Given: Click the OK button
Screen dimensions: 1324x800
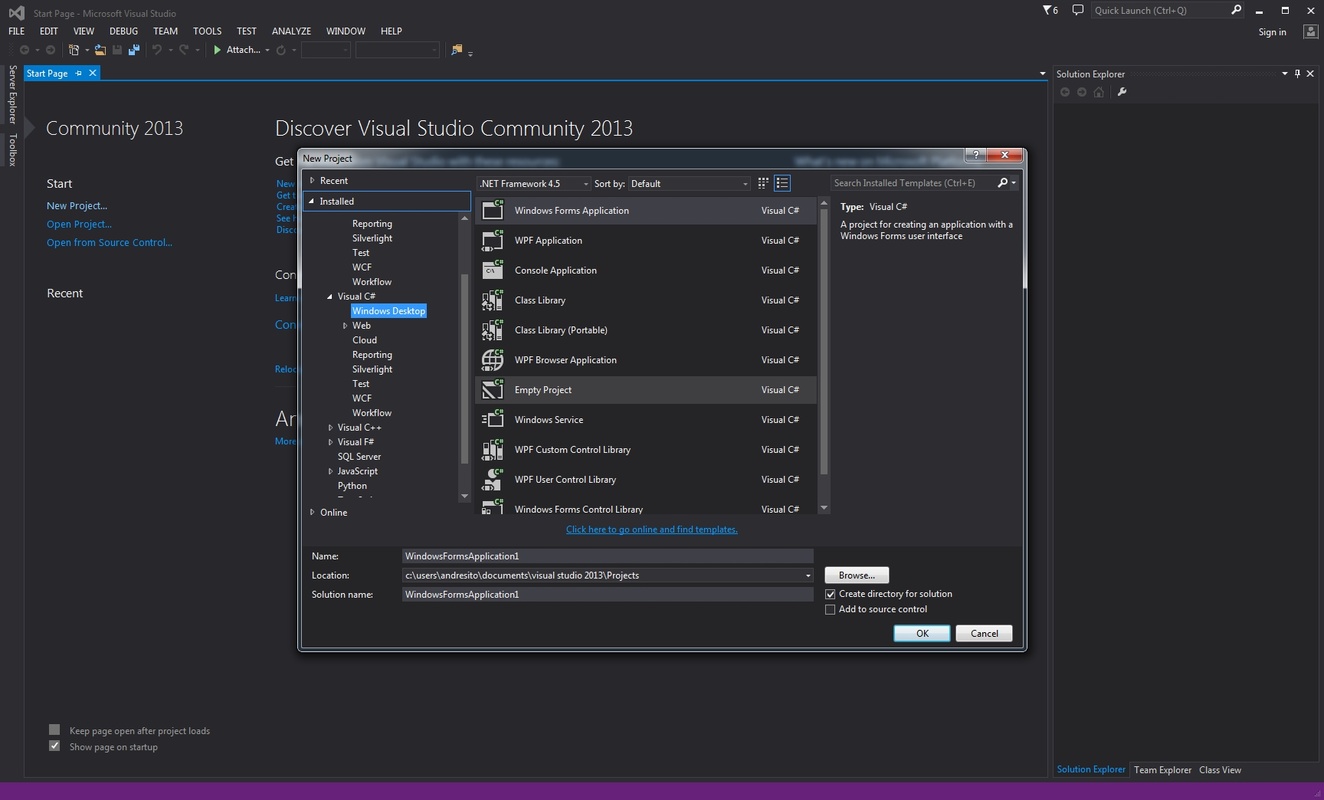Looking at the screenshot, I should pos(922,634).
